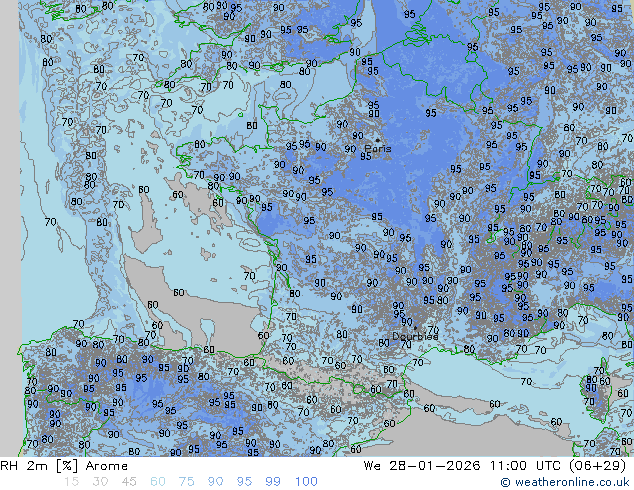Click legend value 60
The height and width of the screenshot is (490, 634).
tap(158, 482)
